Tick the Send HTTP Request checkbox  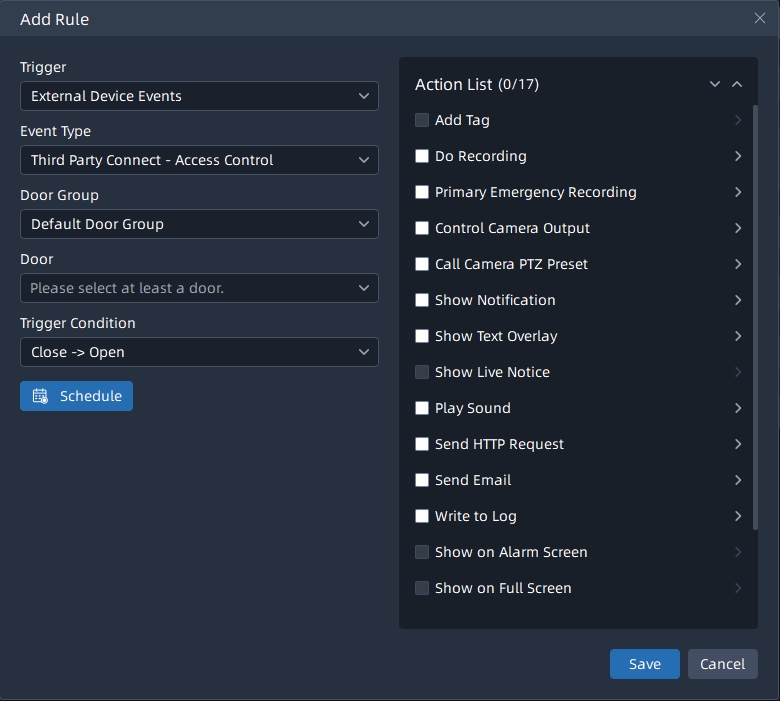tap(422, 444)
